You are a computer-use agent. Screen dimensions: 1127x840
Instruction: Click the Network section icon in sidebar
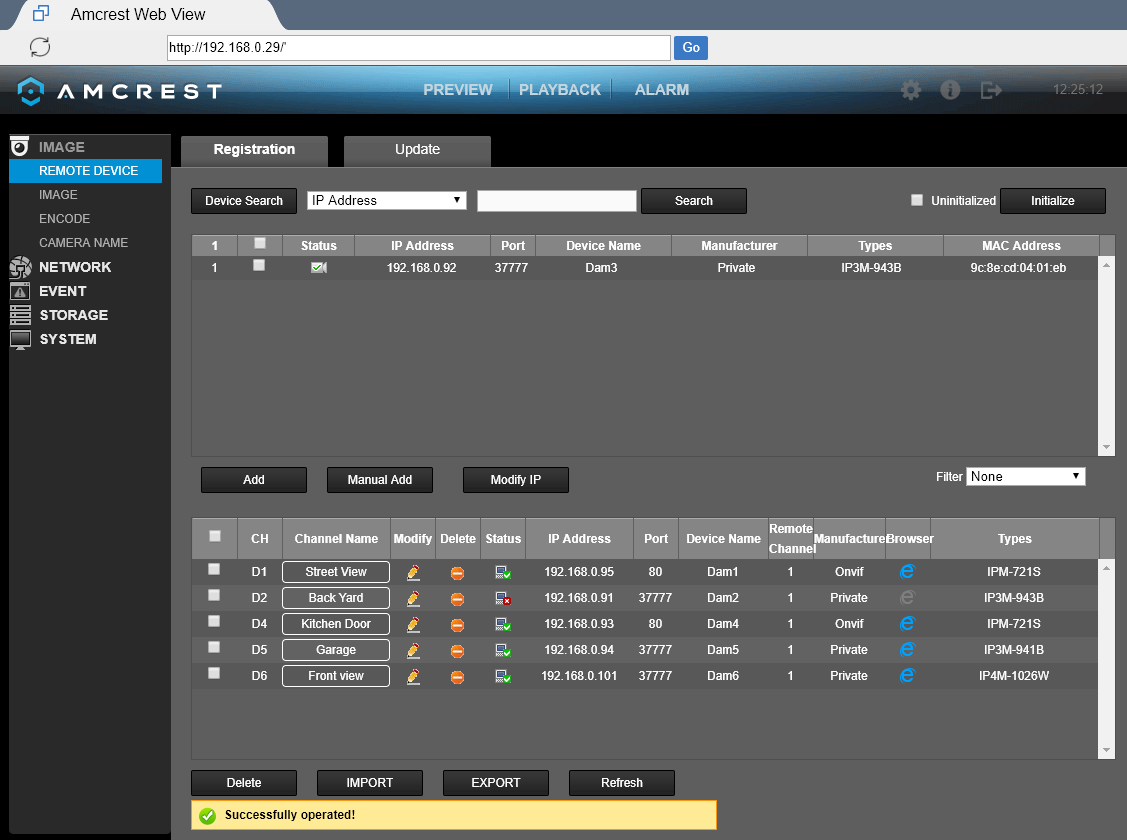click(x=20, y=267)
